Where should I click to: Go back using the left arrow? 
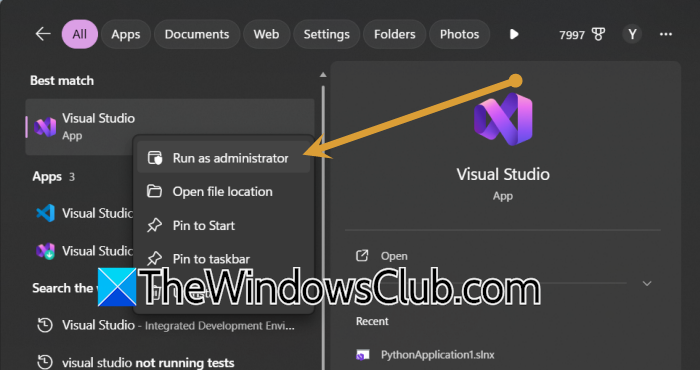point(43,34)
